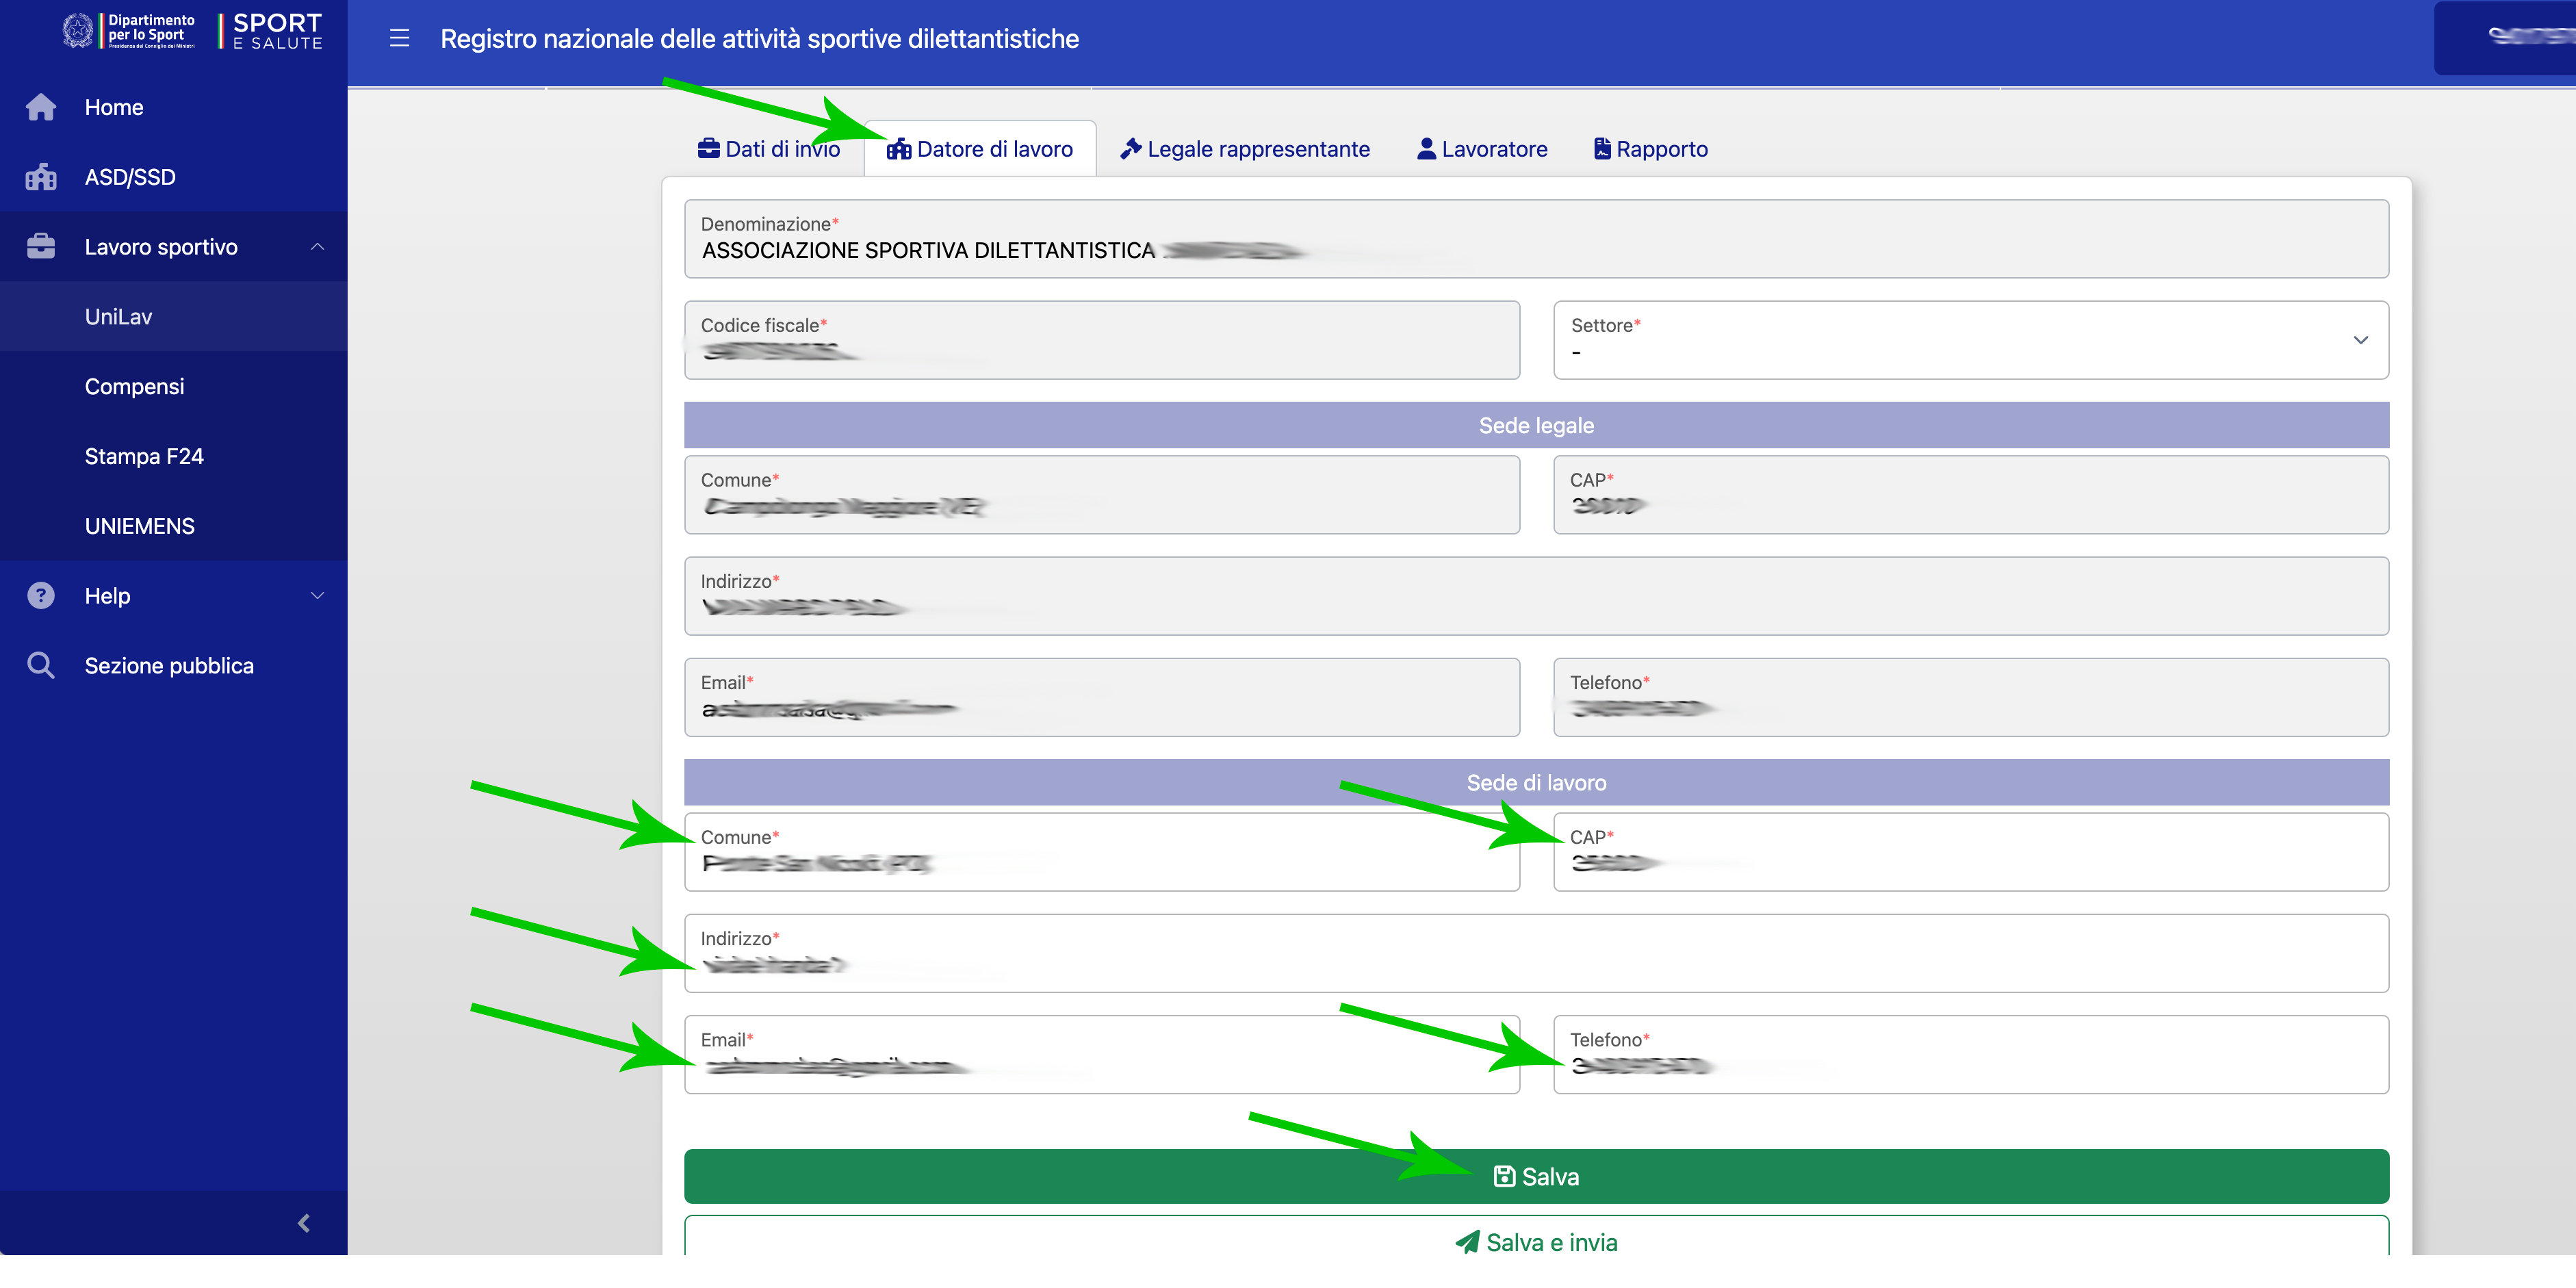Toggle the hamburger menu icon
Viewport: 2576px width, 1288px height.
[x=399, y=39]
